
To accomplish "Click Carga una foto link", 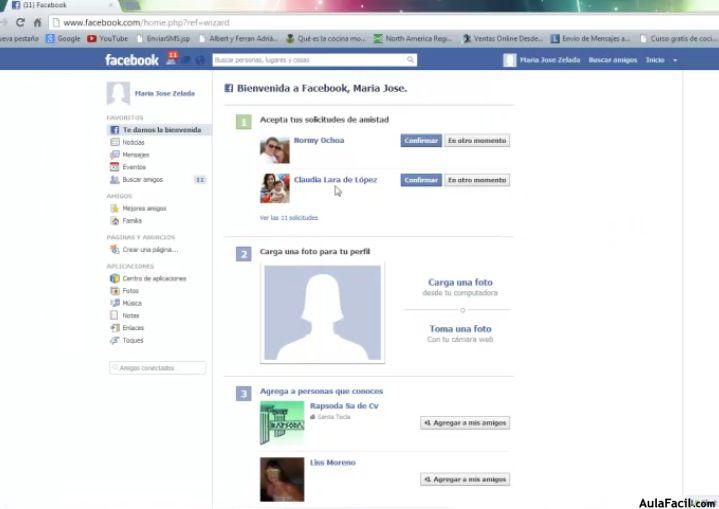I will [460, 282].
